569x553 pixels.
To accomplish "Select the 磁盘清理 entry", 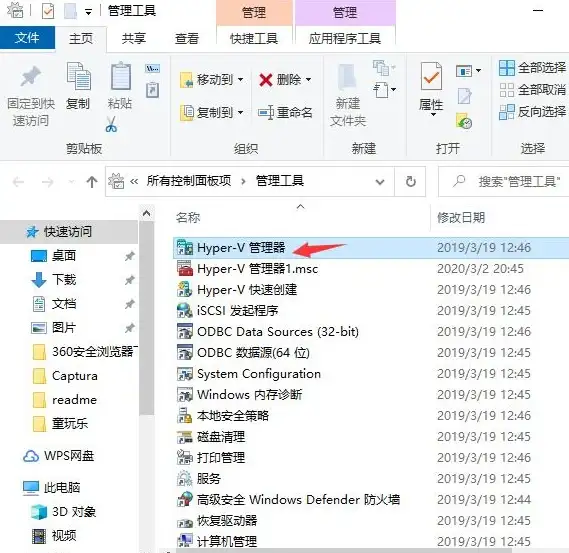I will [221, 437].
